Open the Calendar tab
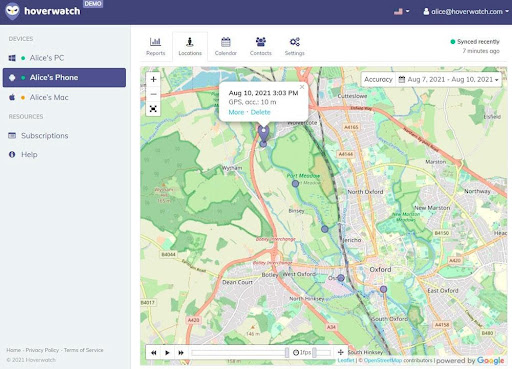The image size is (512, 369). (x=226, y=46)
